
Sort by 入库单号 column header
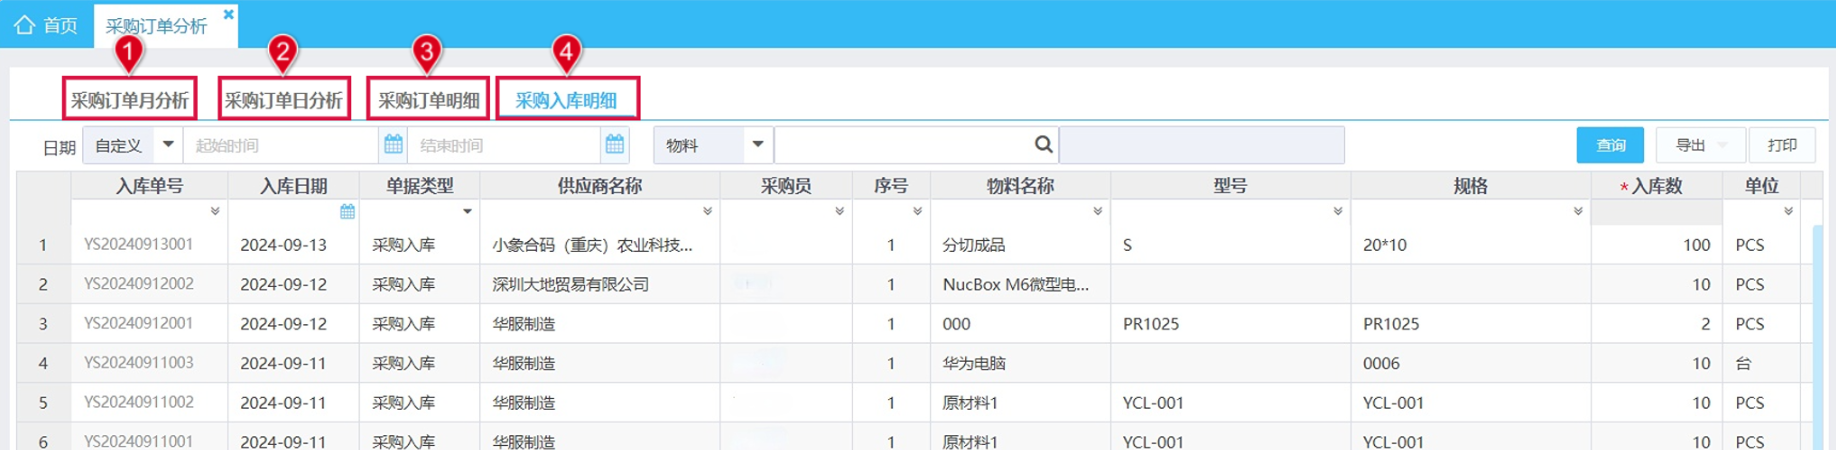(149, 186)
